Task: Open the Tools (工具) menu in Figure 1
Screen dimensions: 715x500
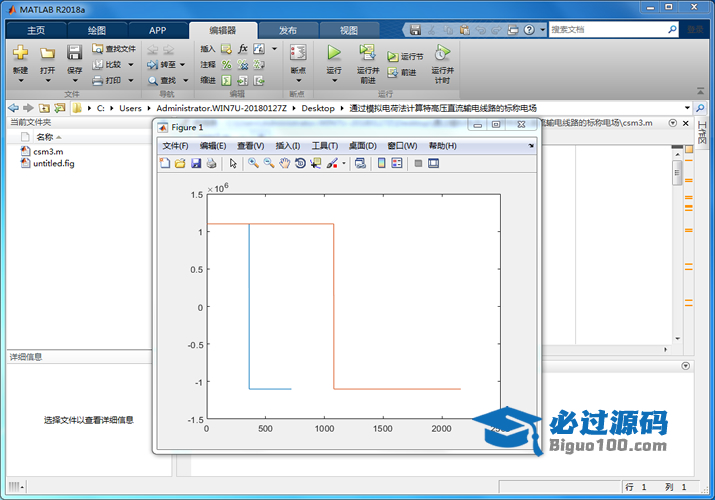Action: pyautogui.click(x=325, y=146)
